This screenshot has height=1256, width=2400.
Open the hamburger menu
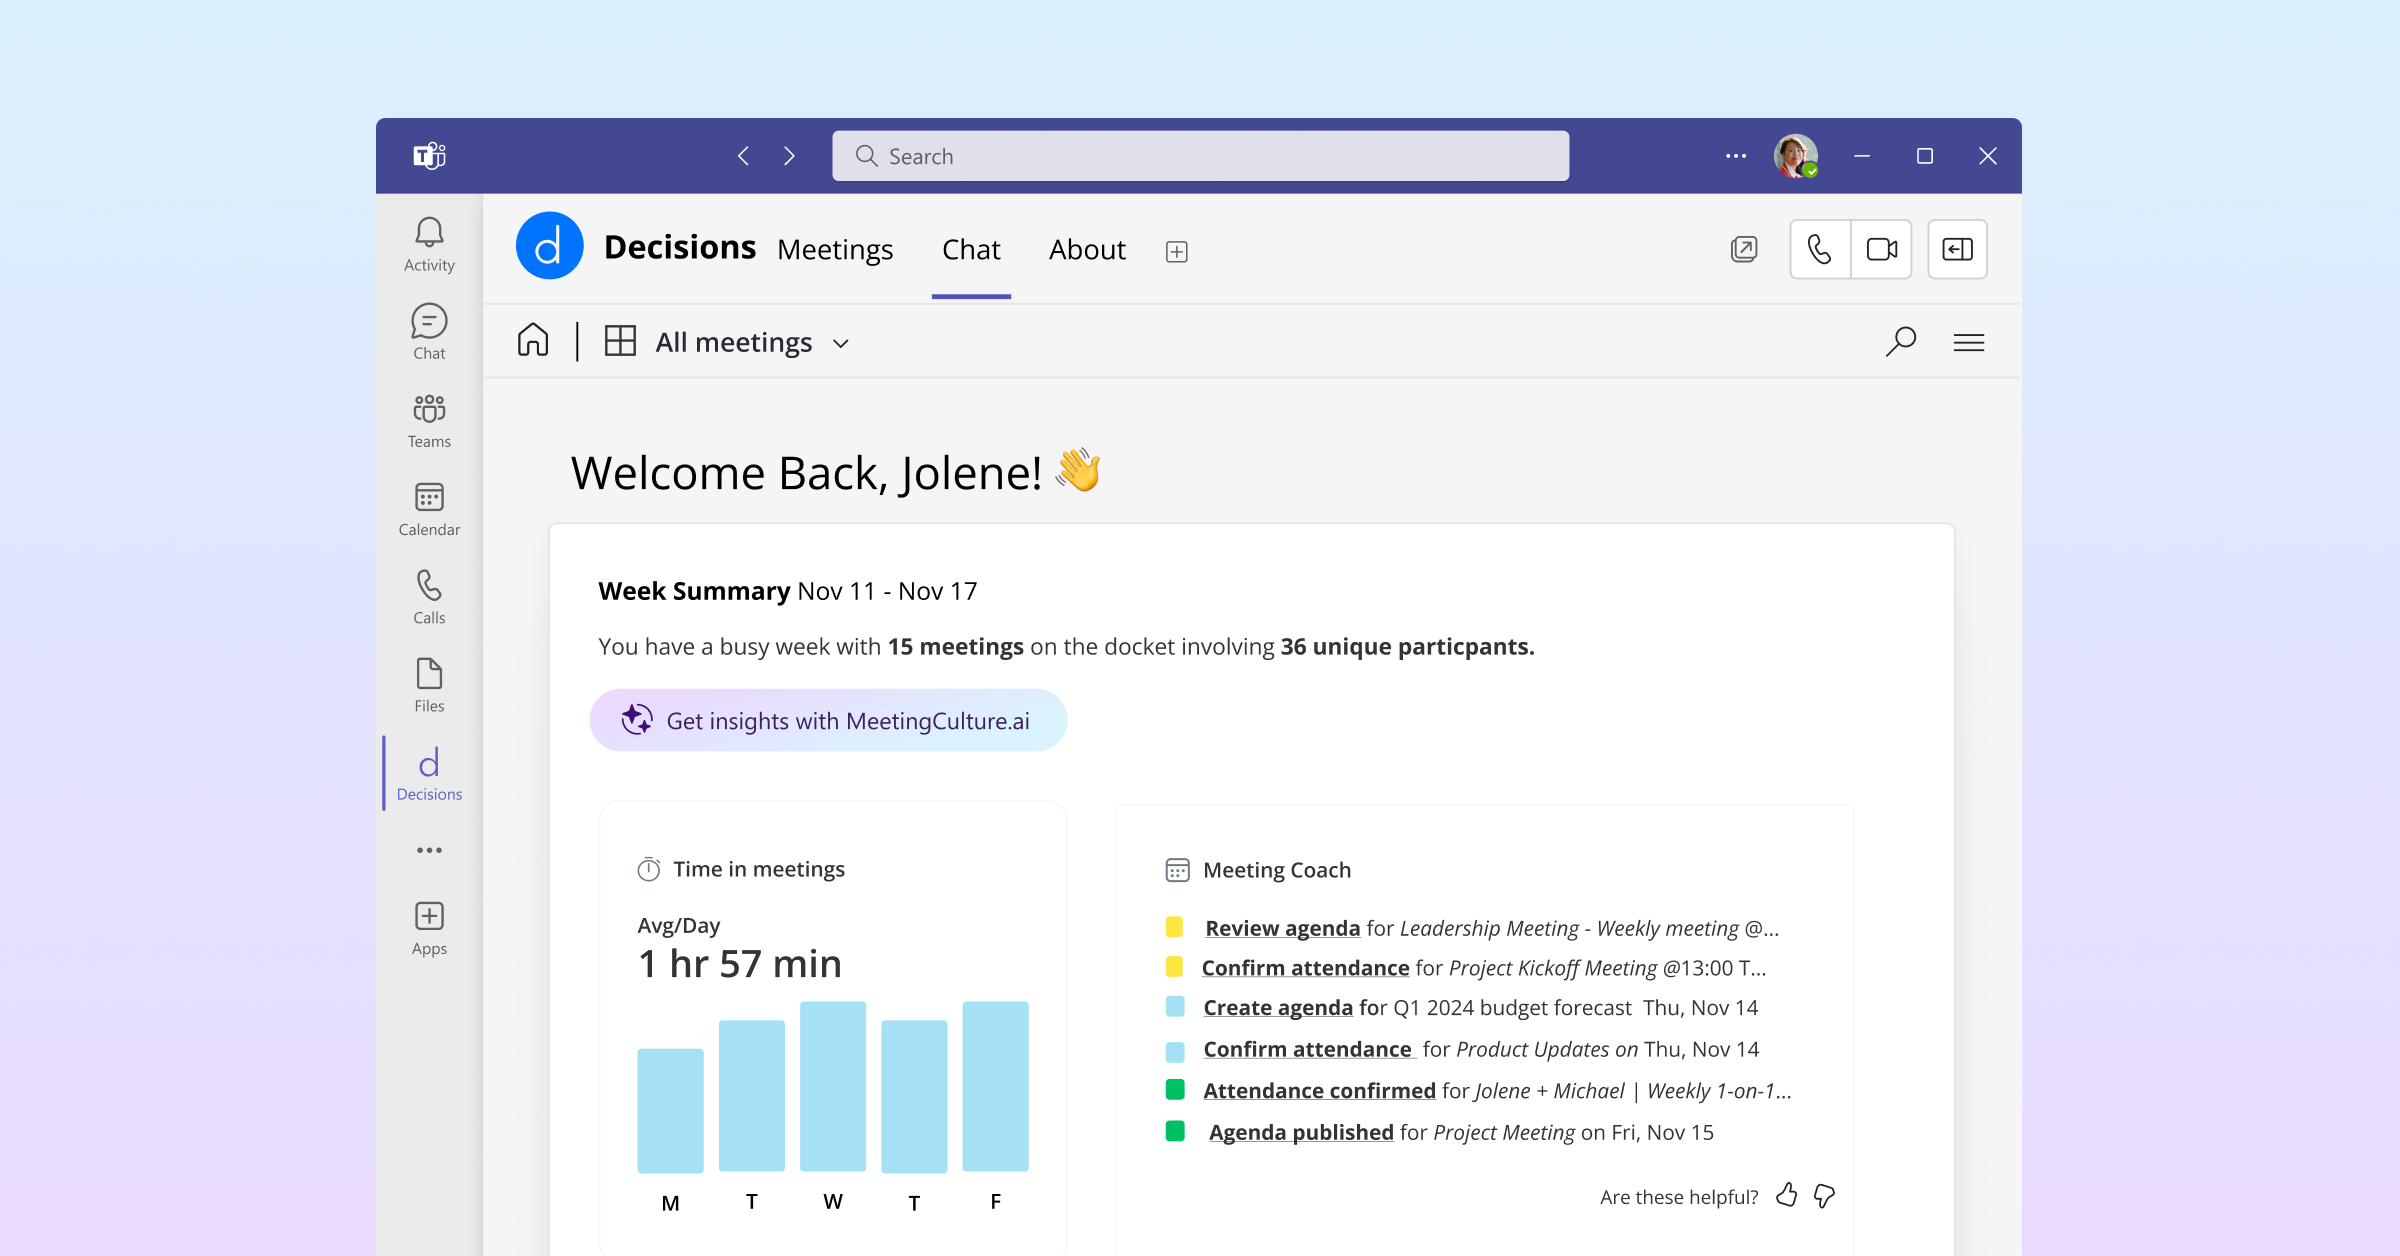(1969, 343)
